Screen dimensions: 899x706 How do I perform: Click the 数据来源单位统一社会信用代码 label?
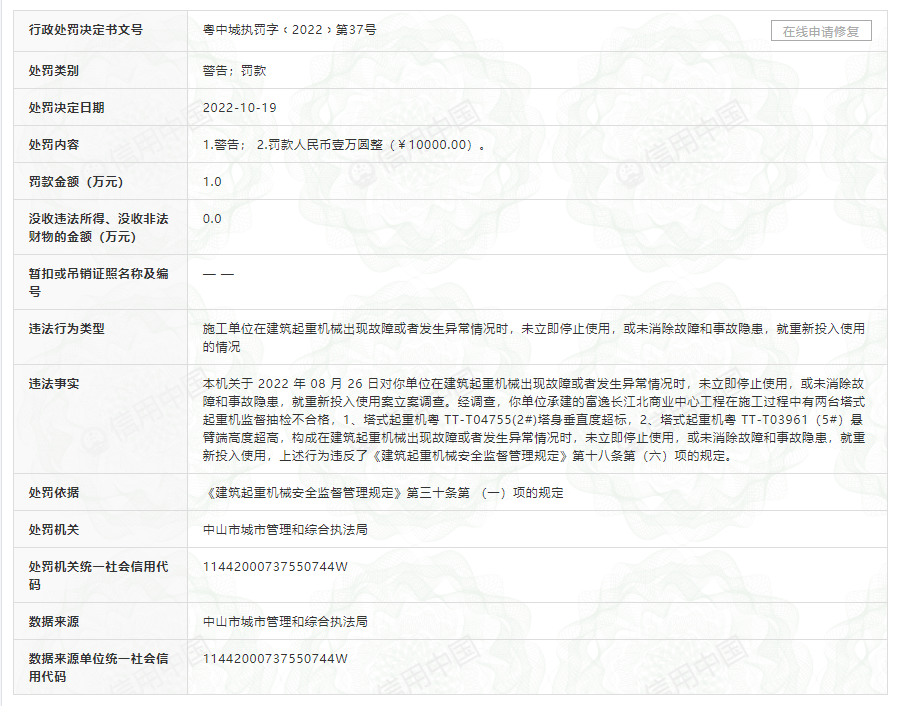pyautogui.click(x=99, y=668)
